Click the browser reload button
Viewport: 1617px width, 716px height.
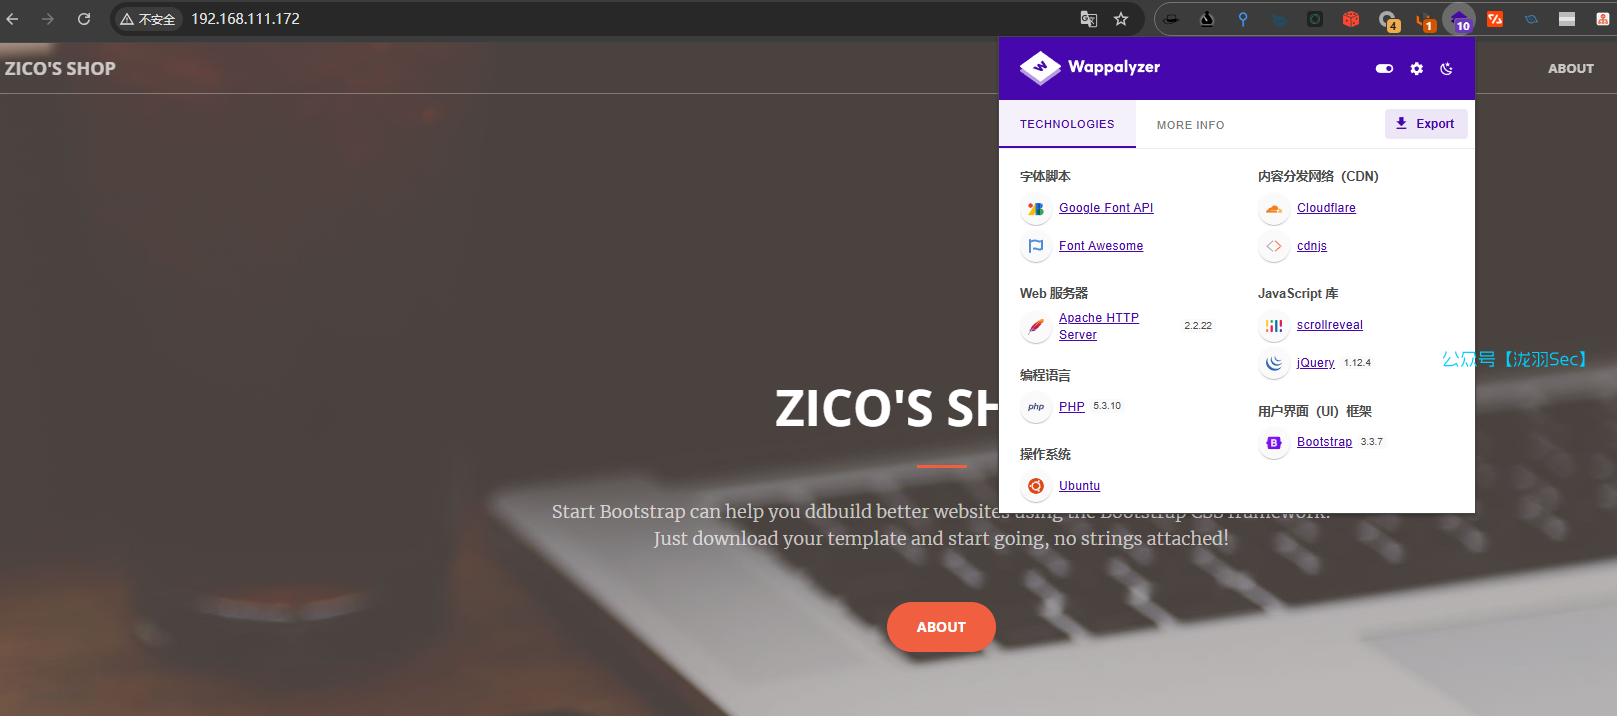84,19
